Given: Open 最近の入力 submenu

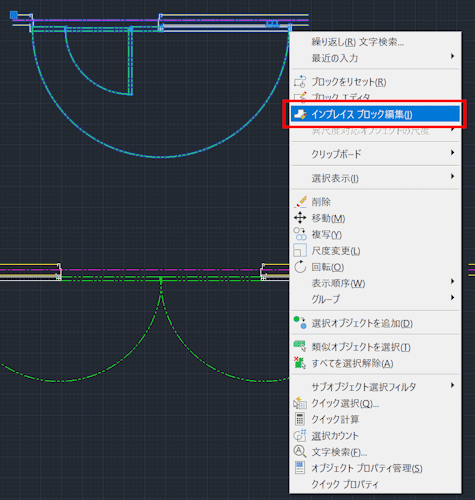Looking at the screenshot, I should point(375,58).
